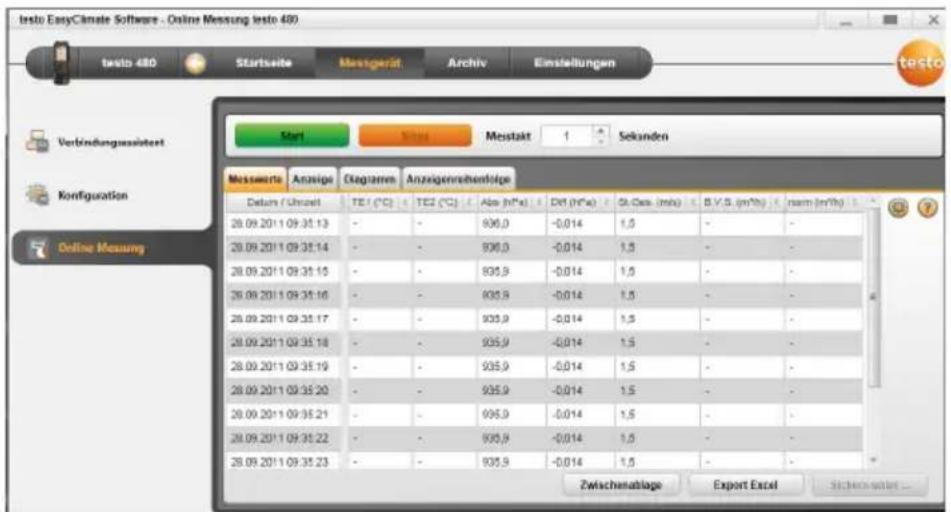The image size is (951, 512).
Task: Switch to the Messwerte tab
Action: point(255,180)
